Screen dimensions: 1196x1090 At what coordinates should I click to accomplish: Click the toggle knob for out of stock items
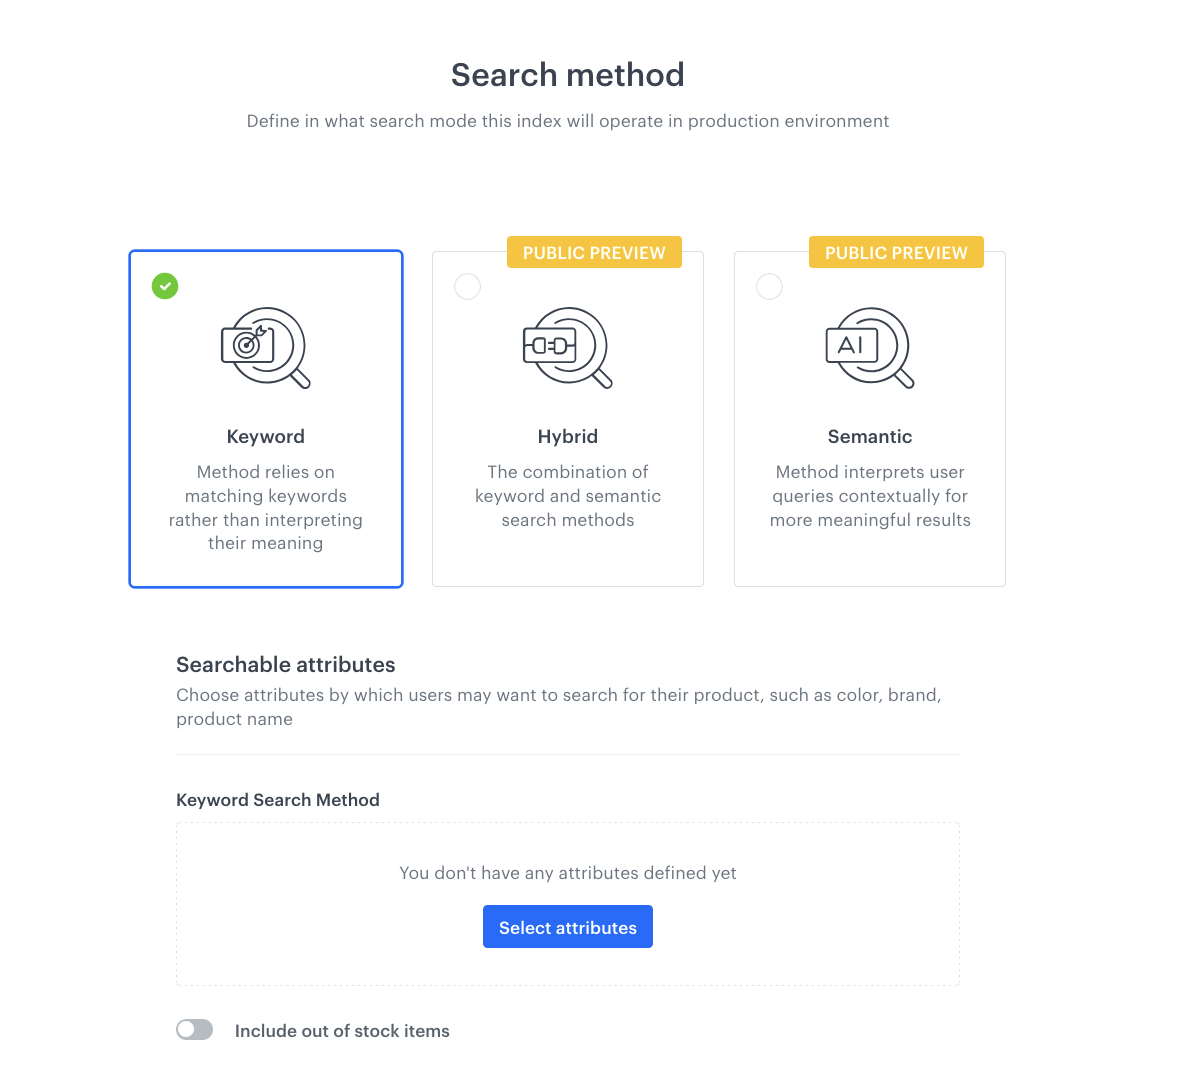coord(187,1029)
